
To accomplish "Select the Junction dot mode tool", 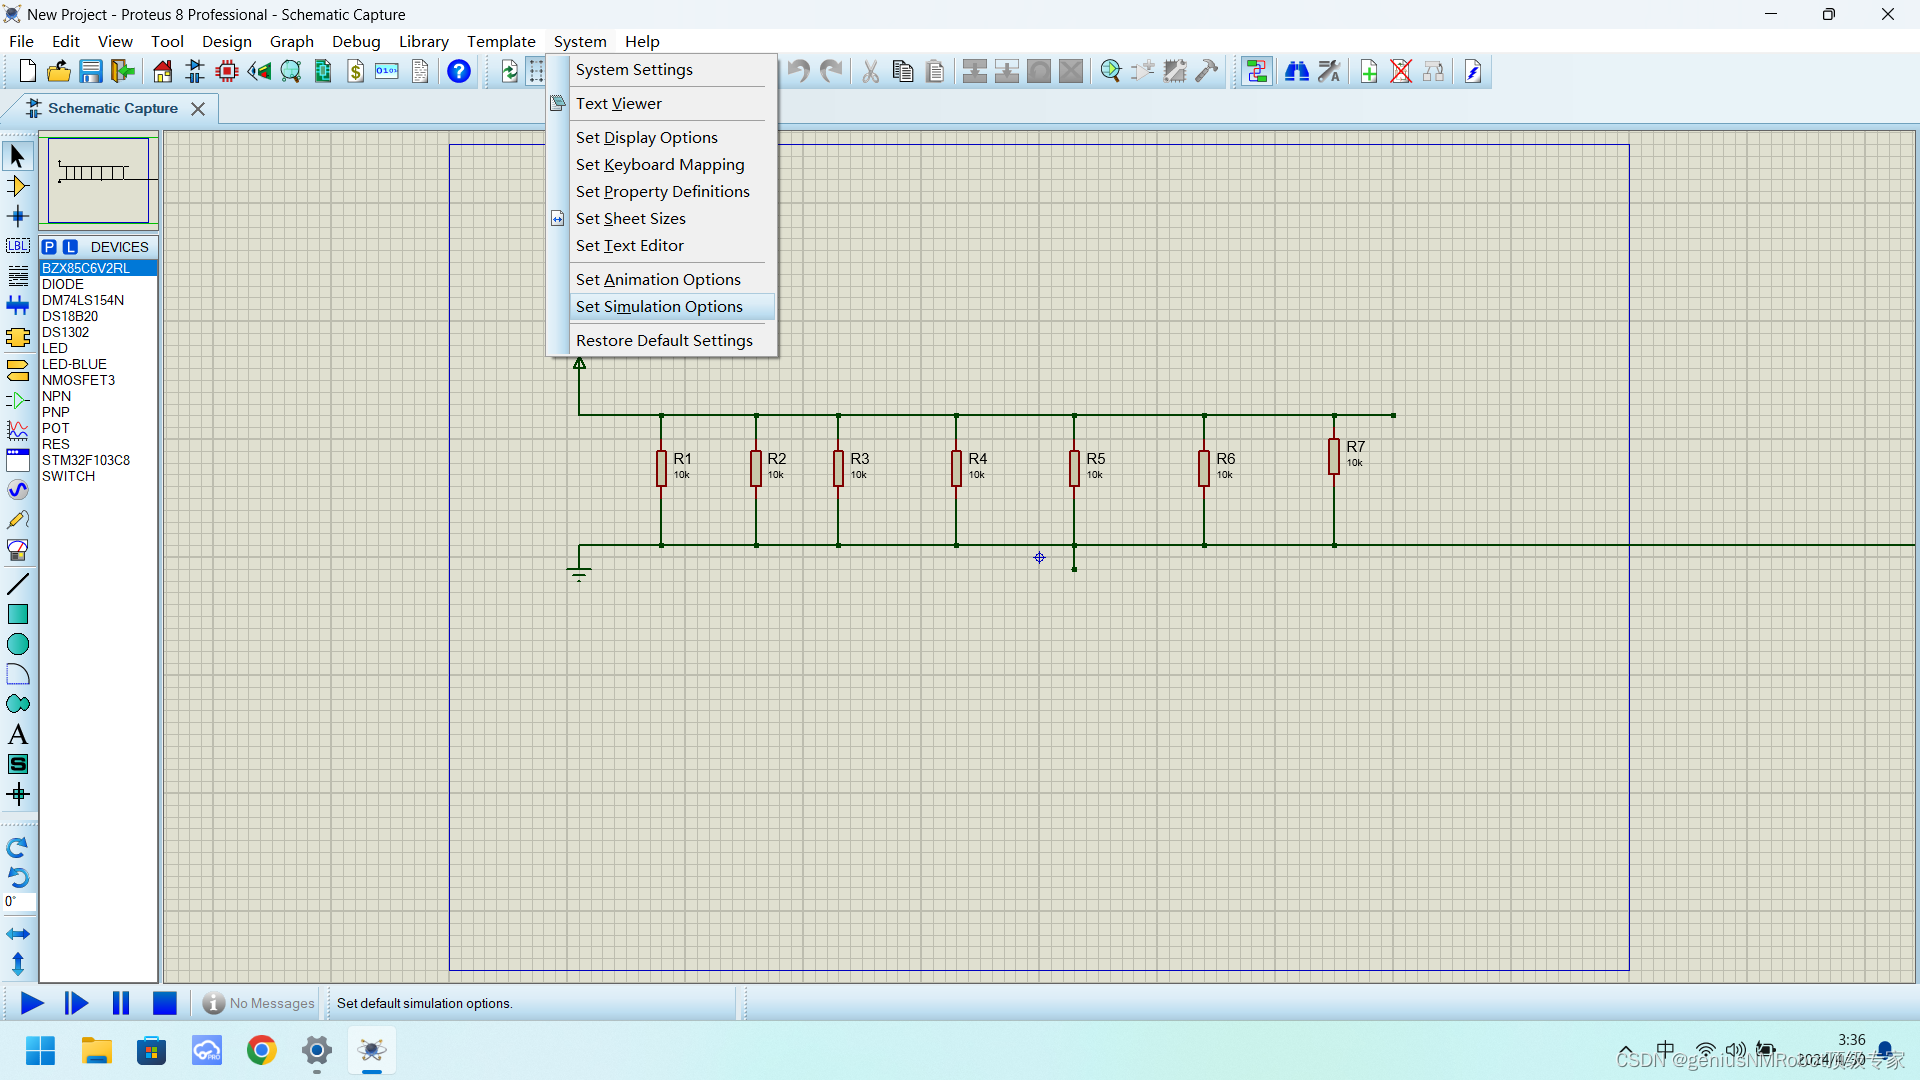I will (x=18, y=216).
